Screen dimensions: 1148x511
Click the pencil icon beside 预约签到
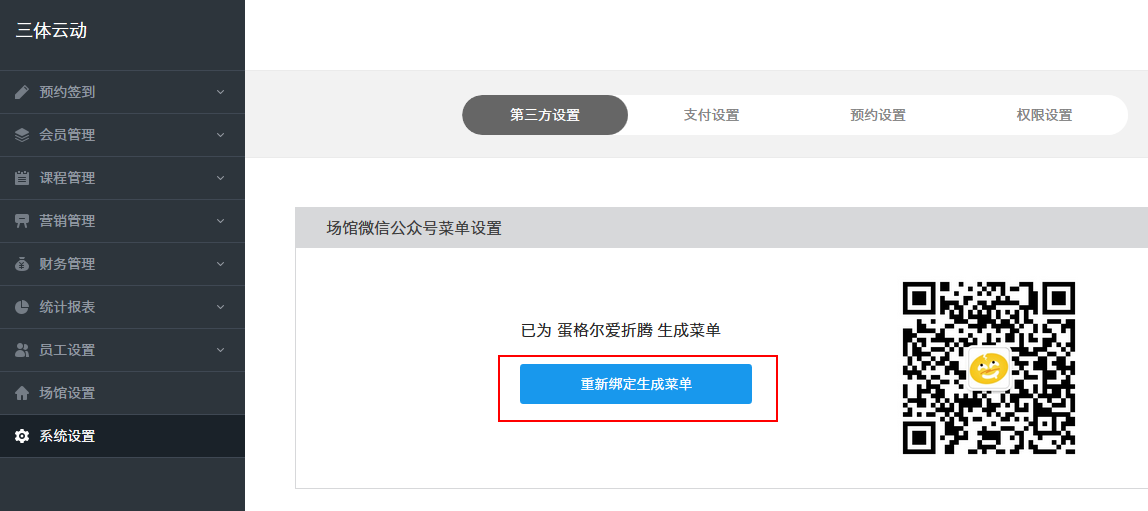coord(22,92)
